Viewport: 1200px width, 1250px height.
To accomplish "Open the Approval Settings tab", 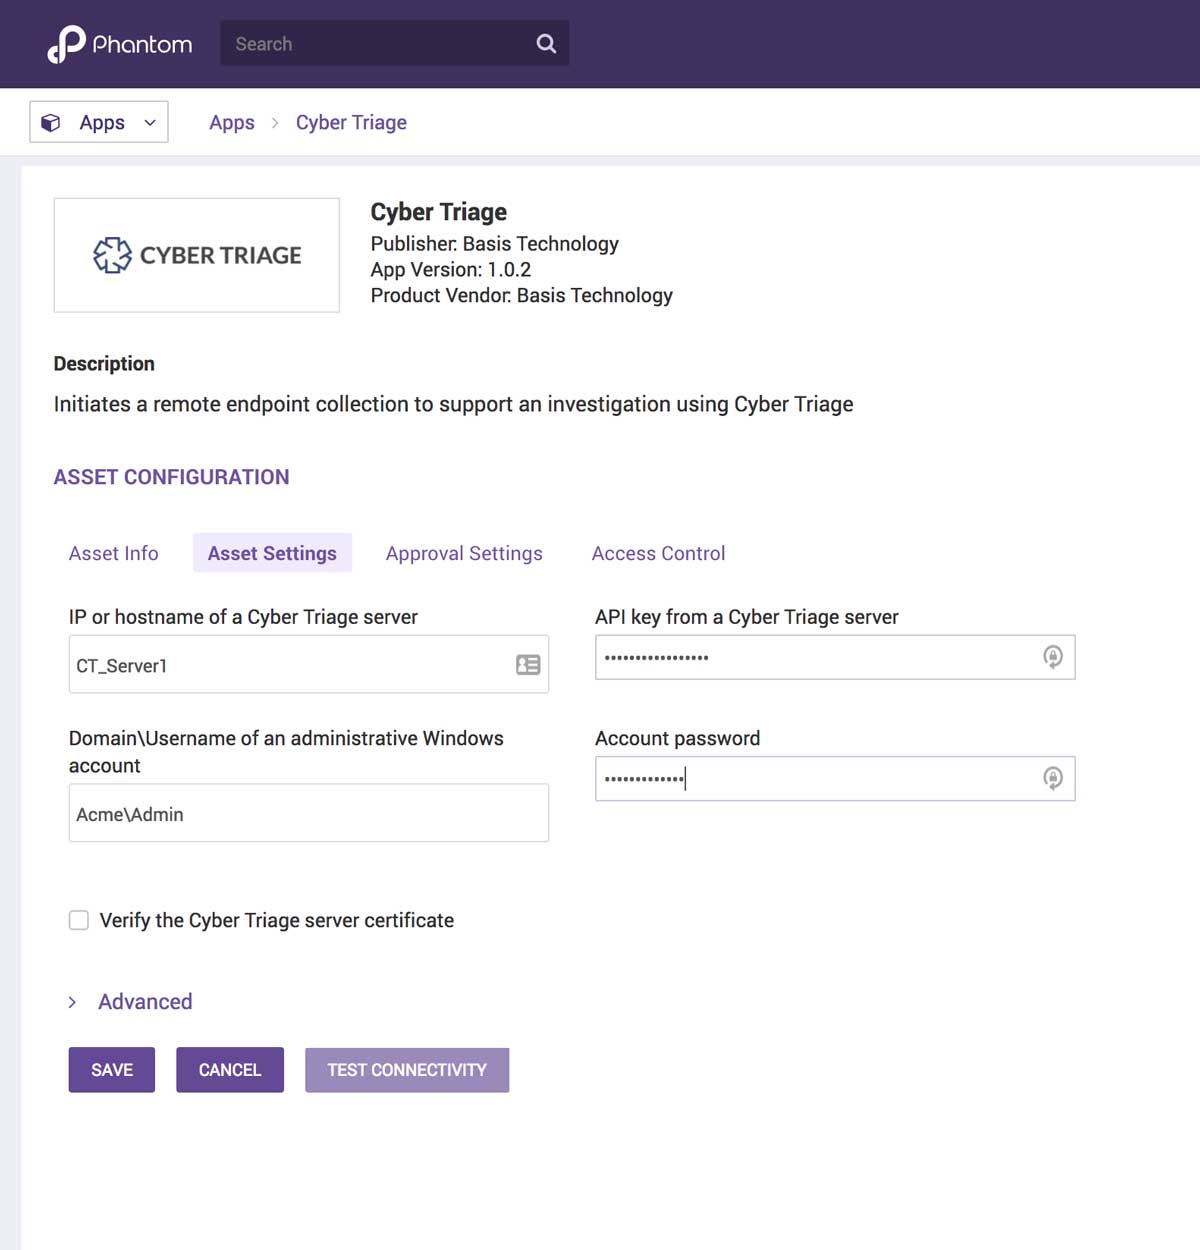I will click(464, 553).
